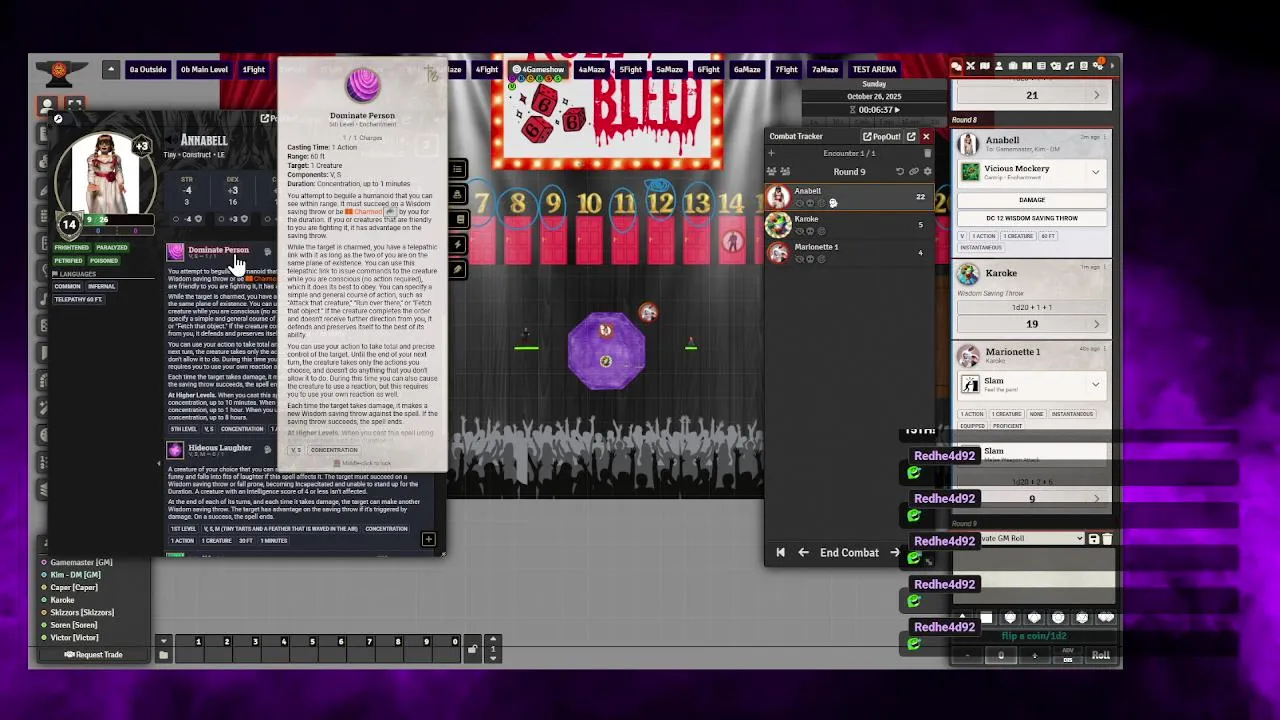
Task: Toggle the scene link icon in Combat Tracker
Action: click(x=914, y=172)
